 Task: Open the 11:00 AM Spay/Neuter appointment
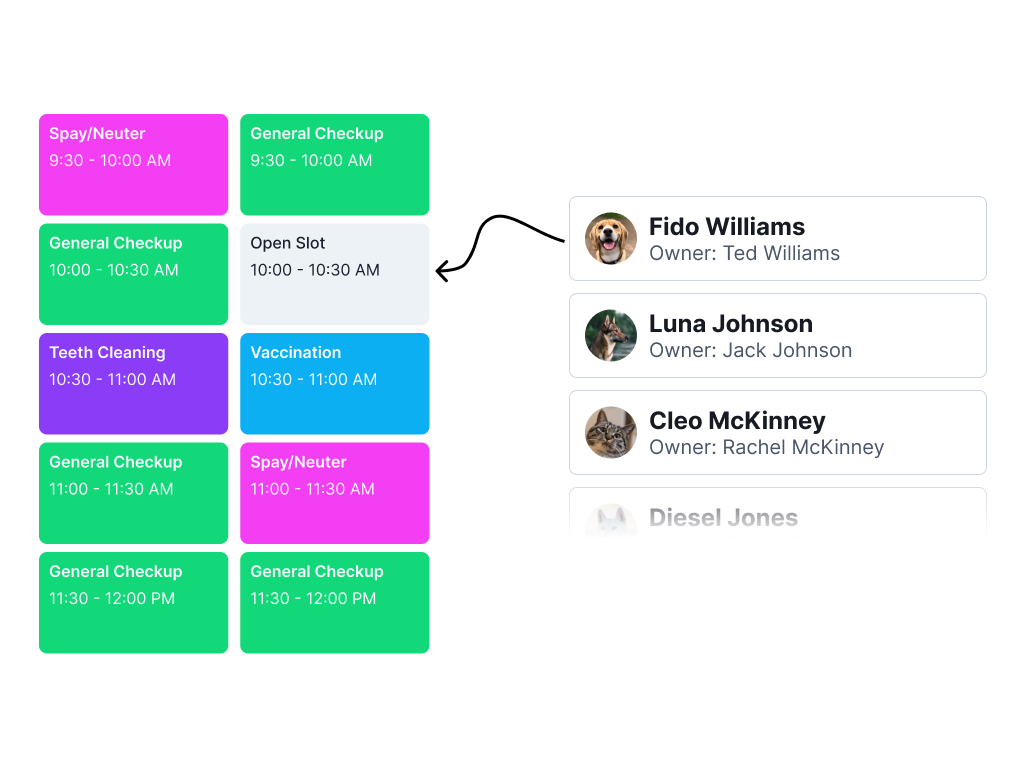tap(334, 493)
